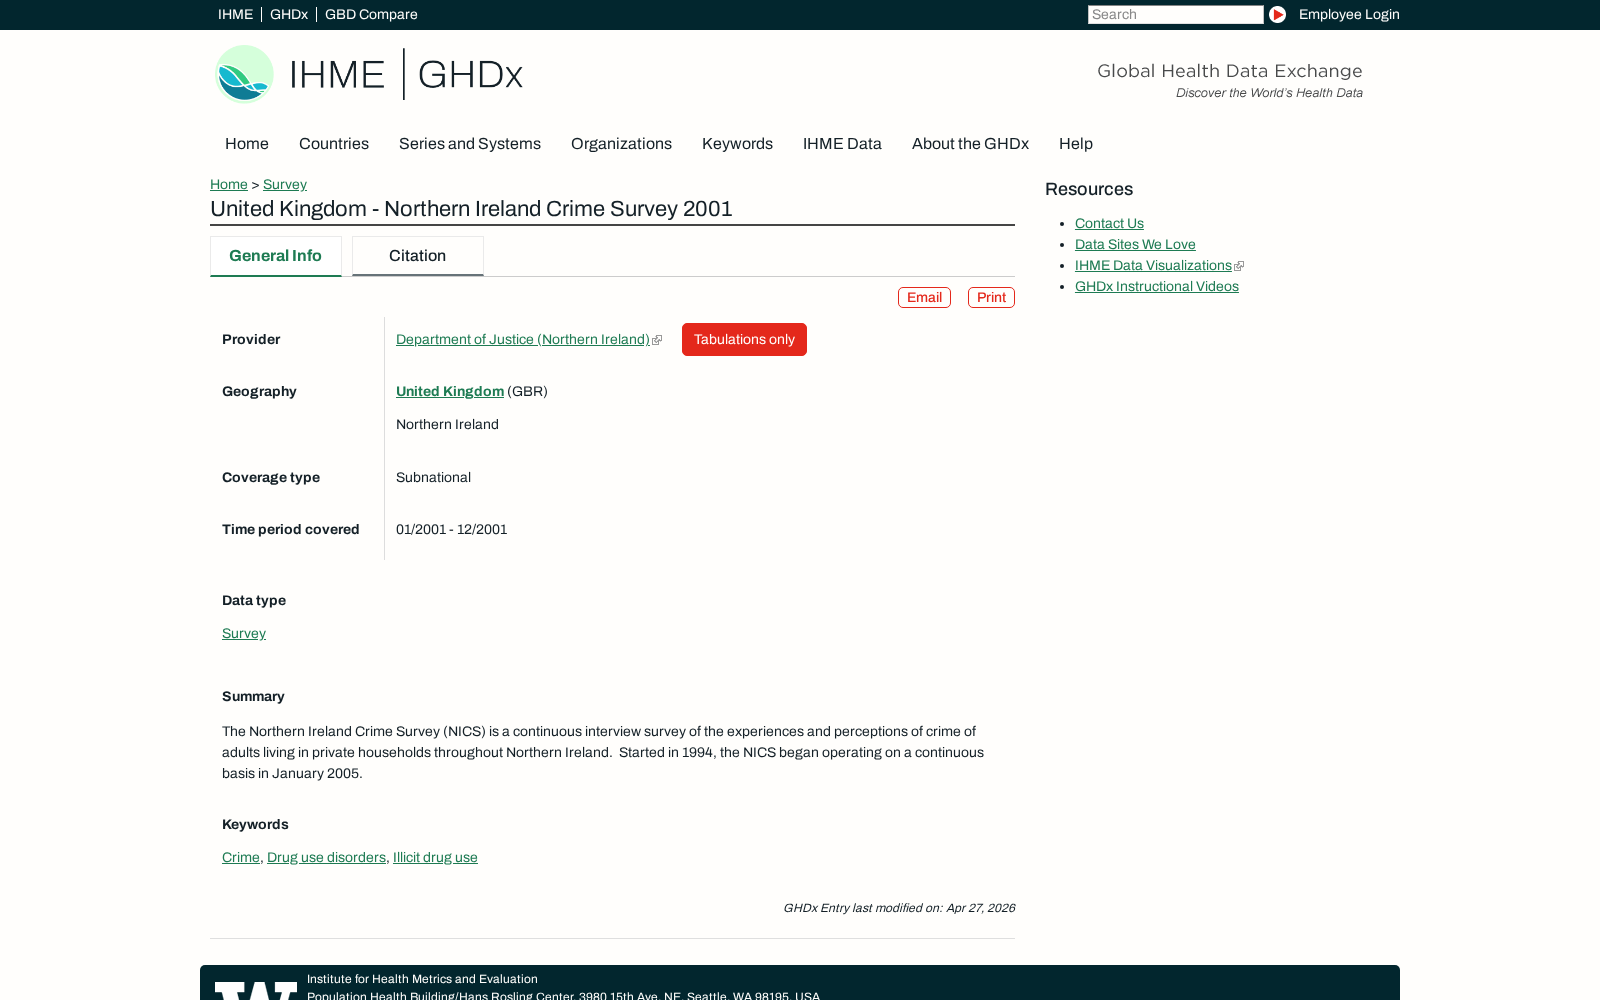The width and height of the screenshot is (1600, 1000).
Task: Go to Home in main navigation
Action: (247, 144)
